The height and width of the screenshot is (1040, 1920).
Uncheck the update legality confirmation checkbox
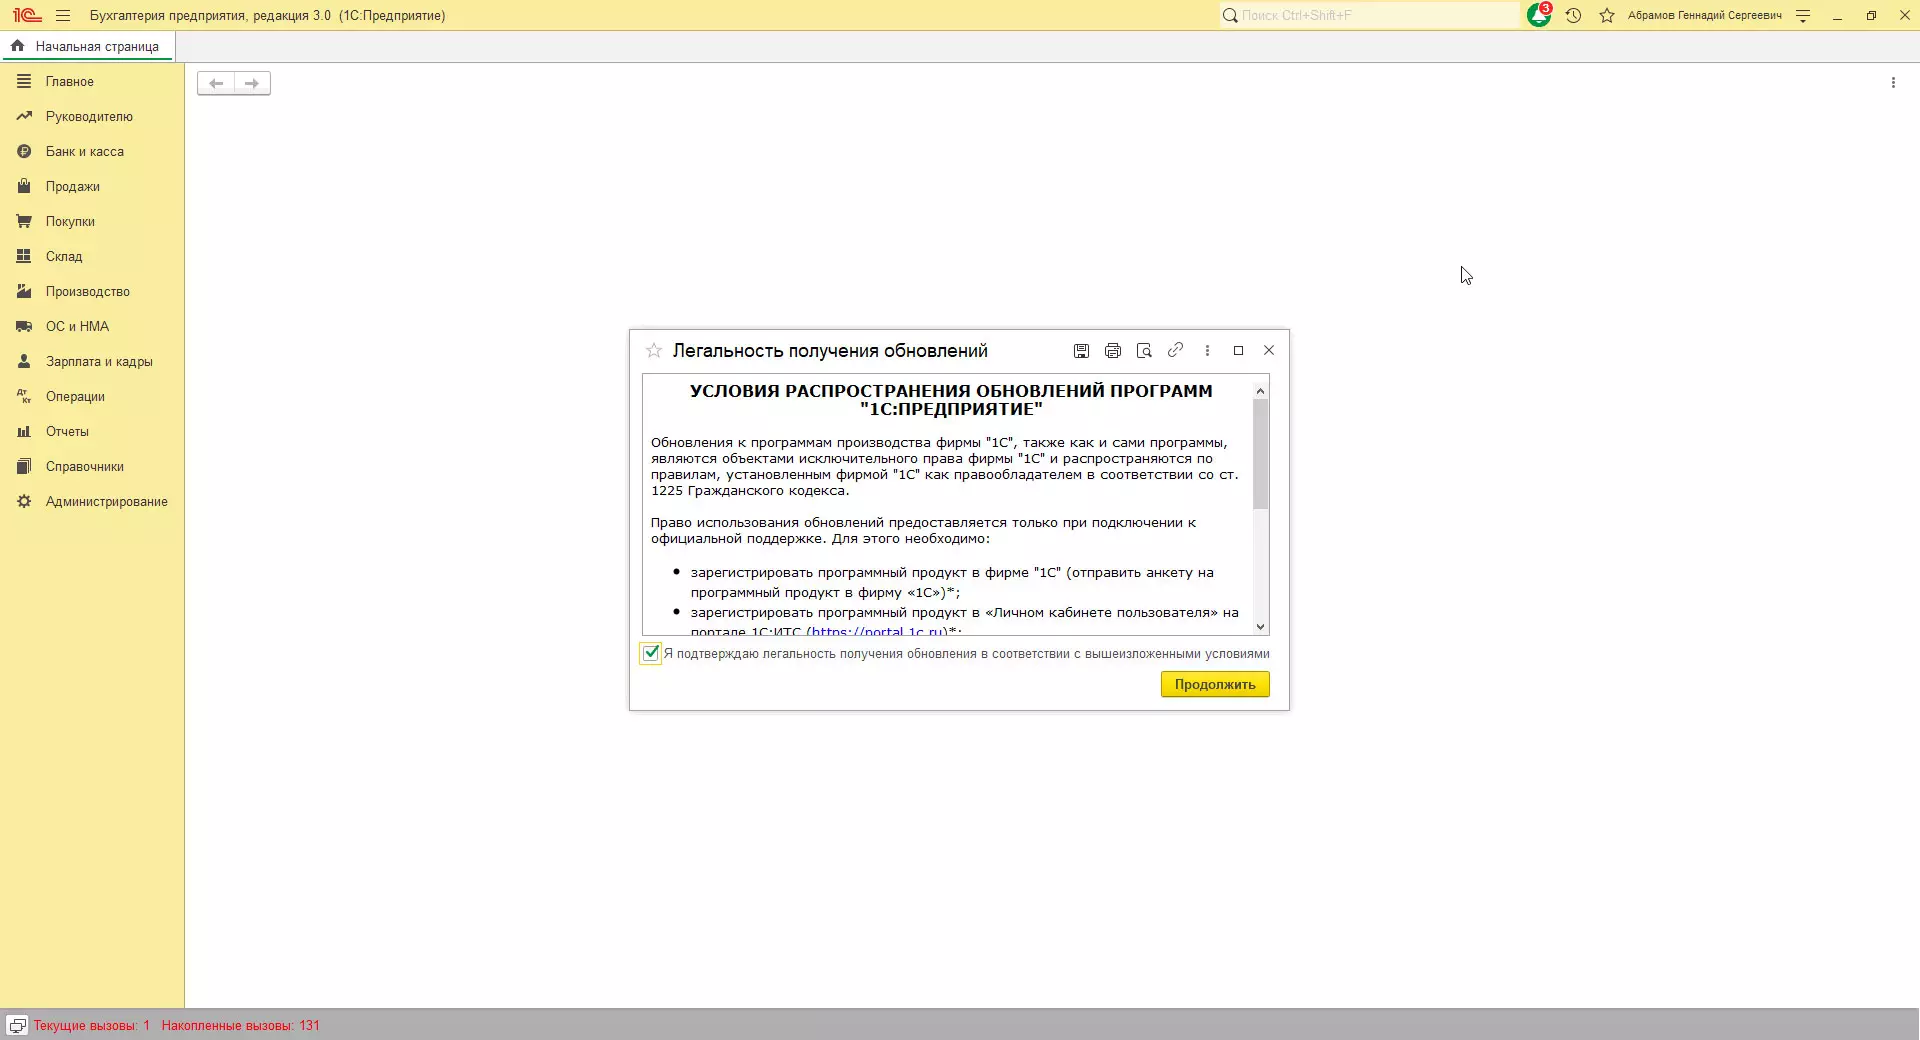click(651, 653)
